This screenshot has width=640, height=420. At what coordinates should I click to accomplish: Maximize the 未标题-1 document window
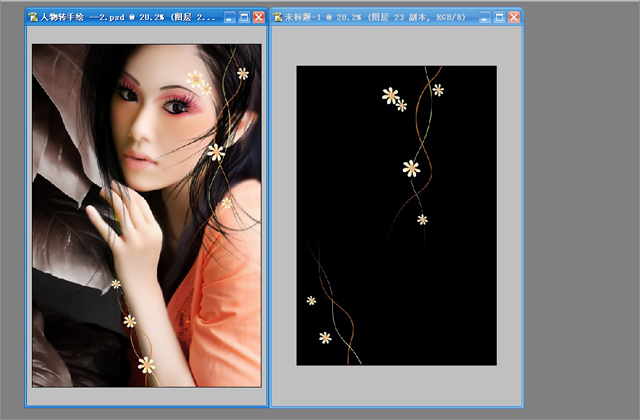click(x=499, y=17)
